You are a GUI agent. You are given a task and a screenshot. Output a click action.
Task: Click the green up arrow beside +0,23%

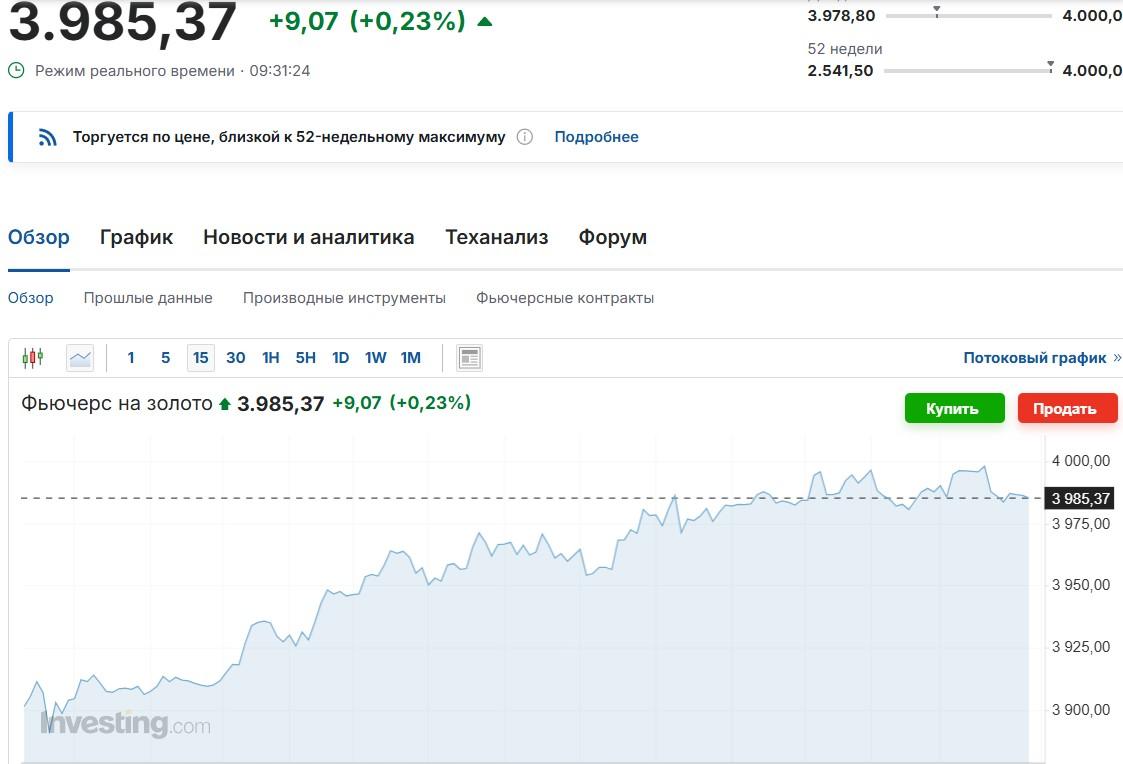tap(485, 21)
